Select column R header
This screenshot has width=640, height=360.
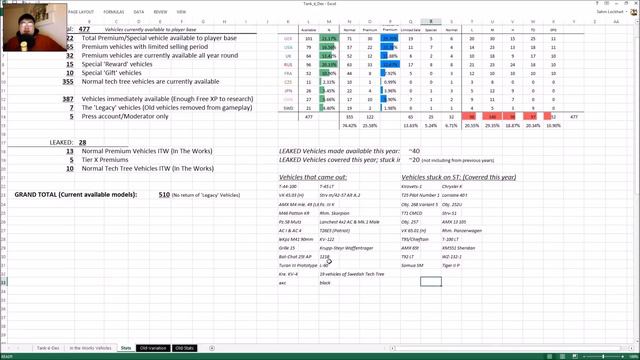431,21
